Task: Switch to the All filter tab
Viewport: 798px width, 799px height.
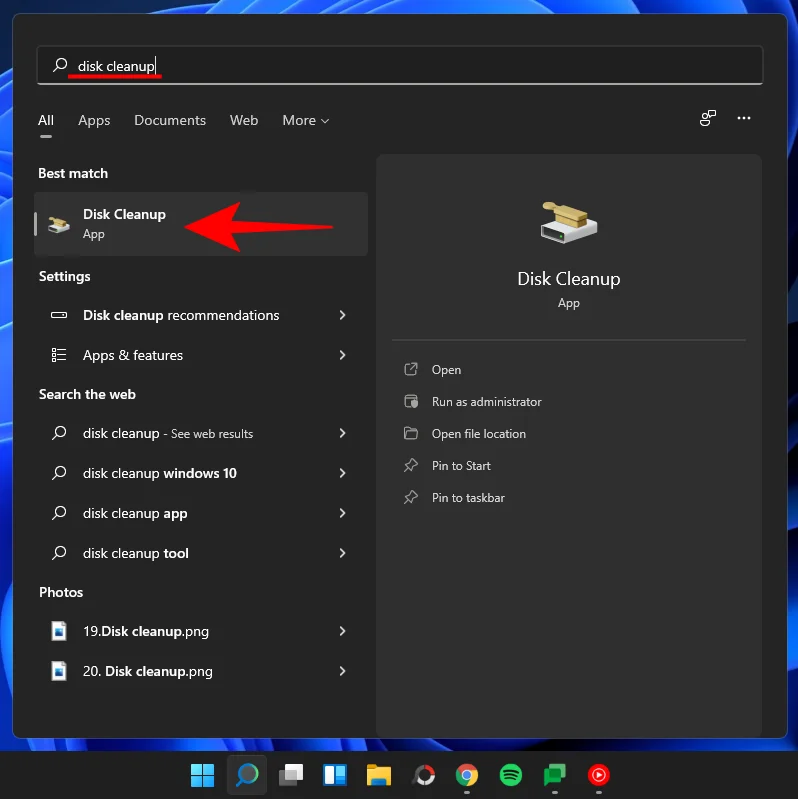Action: click(x=46, y=120)
